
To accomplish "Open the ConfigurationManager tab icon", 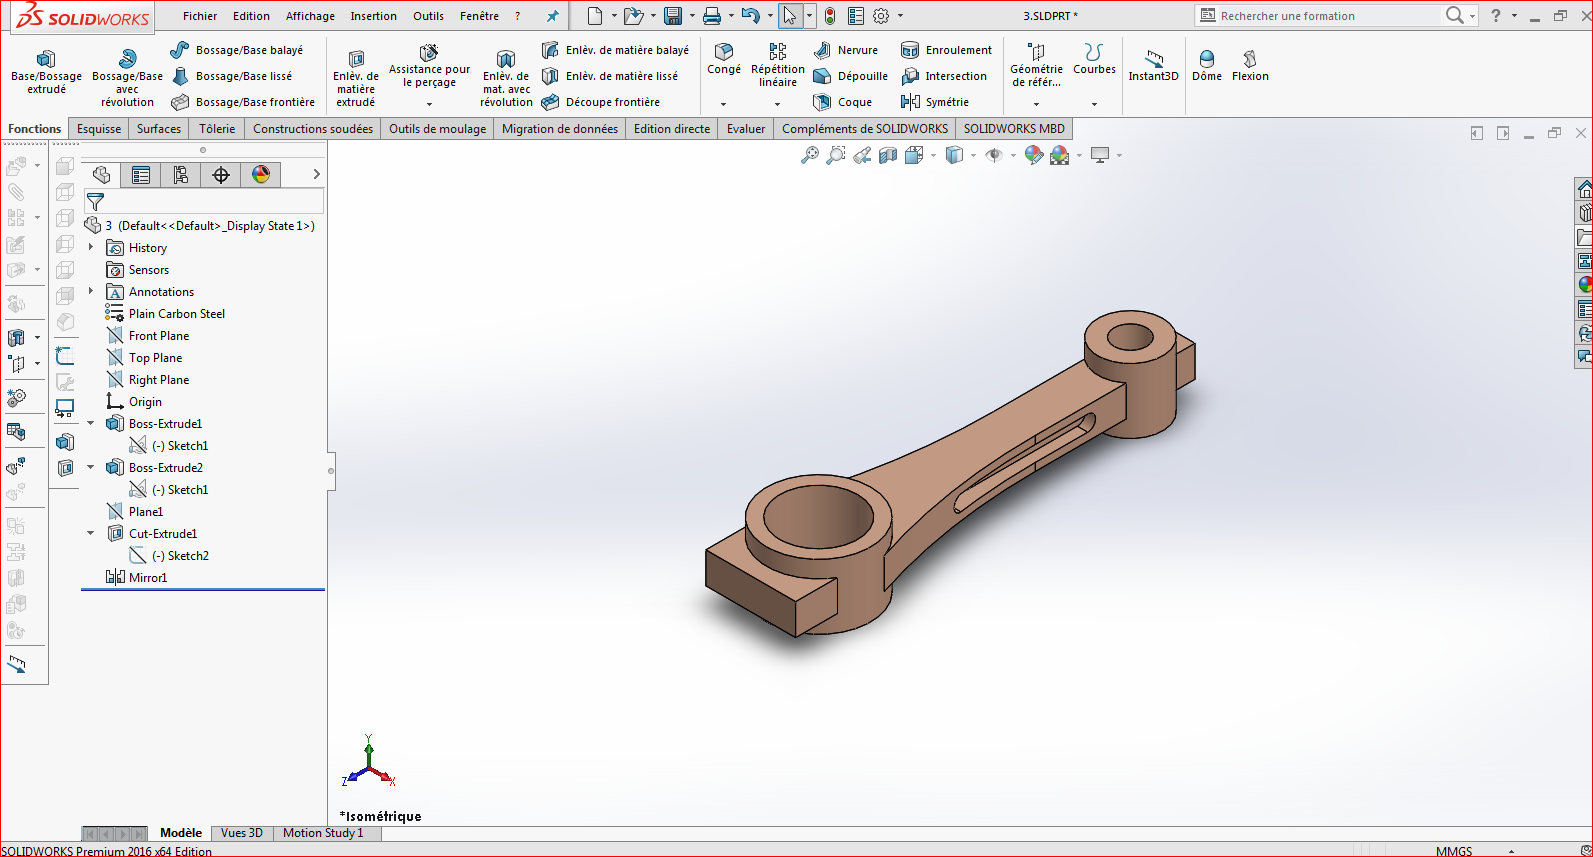I will pos(181,175).
